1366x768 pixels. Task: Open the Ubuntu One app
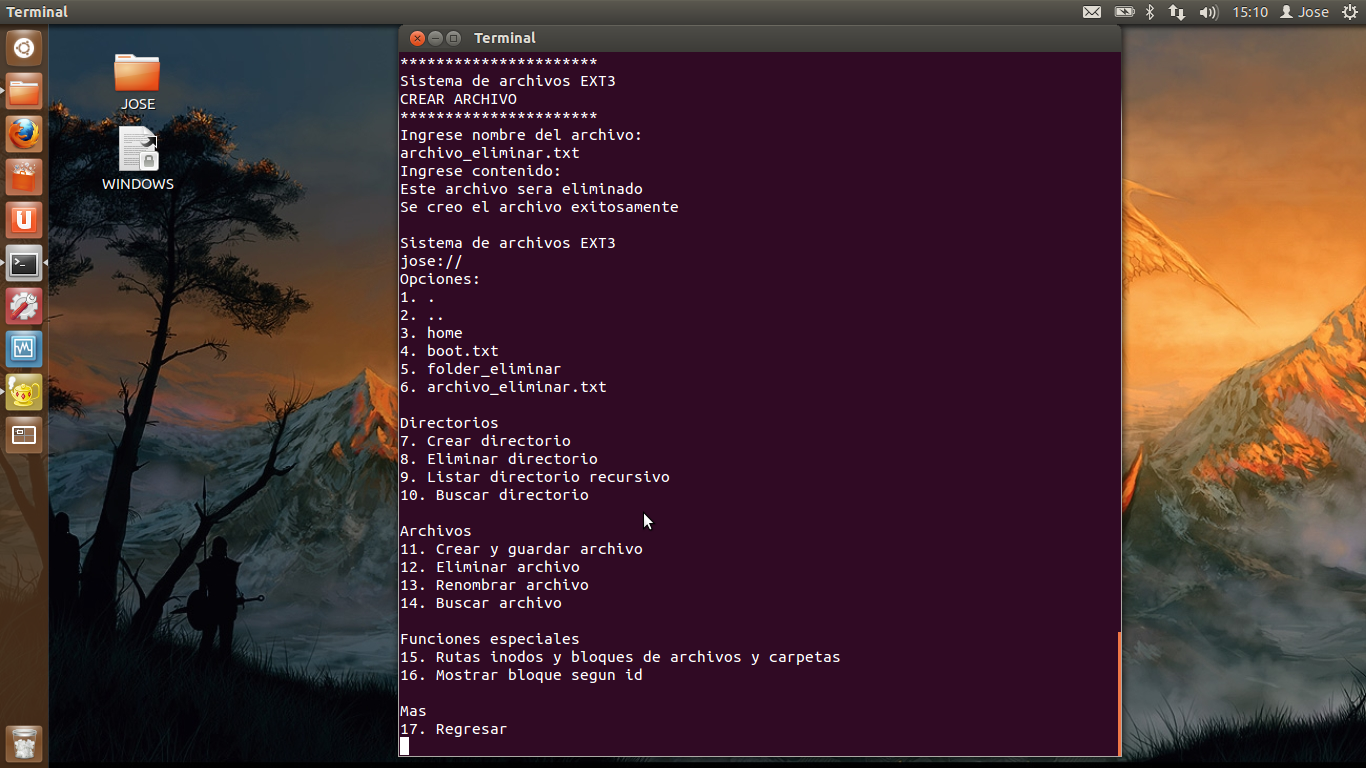[x=24, y=220]
